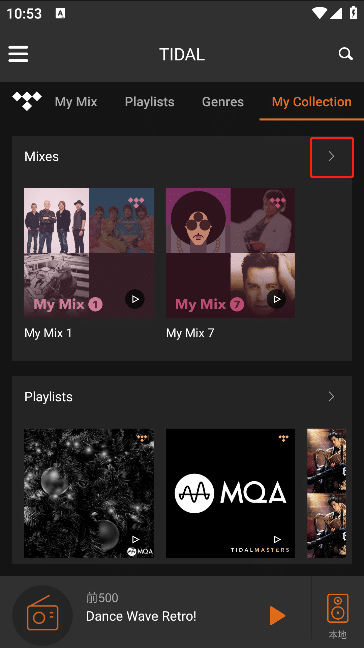Play My Mix 7 with its play icon

coord(277,299)
